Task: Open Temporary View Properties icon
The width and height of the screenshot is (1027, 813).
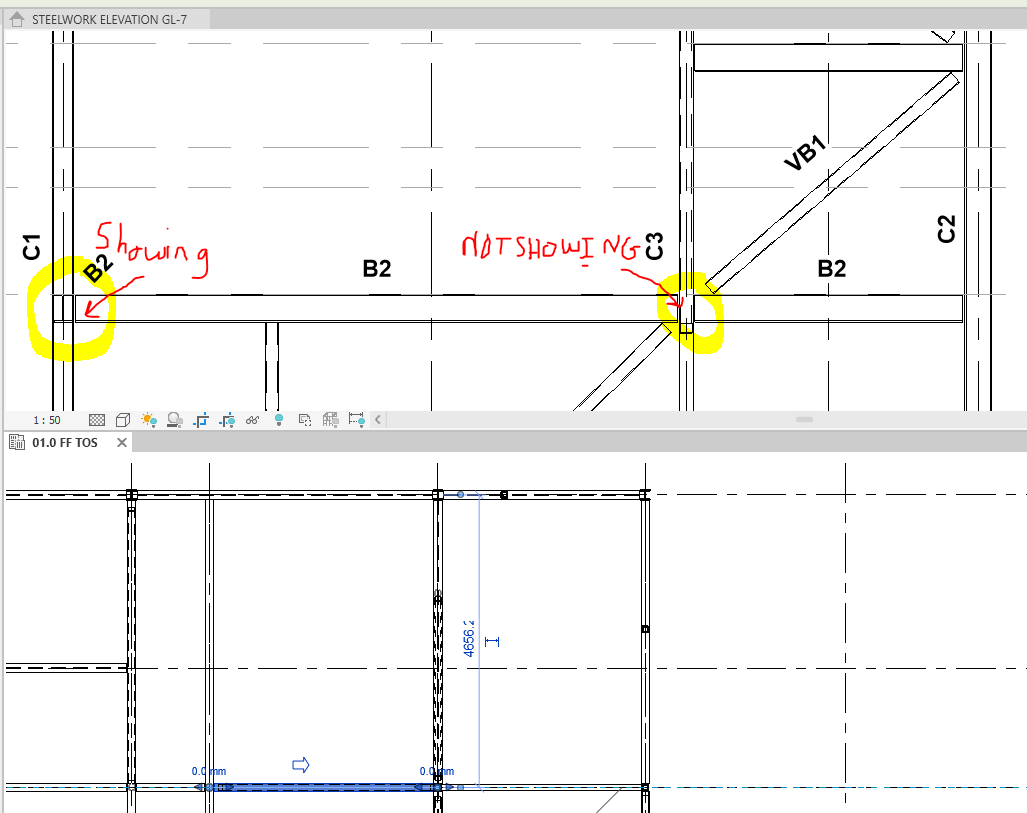Action: coord(307,419)
